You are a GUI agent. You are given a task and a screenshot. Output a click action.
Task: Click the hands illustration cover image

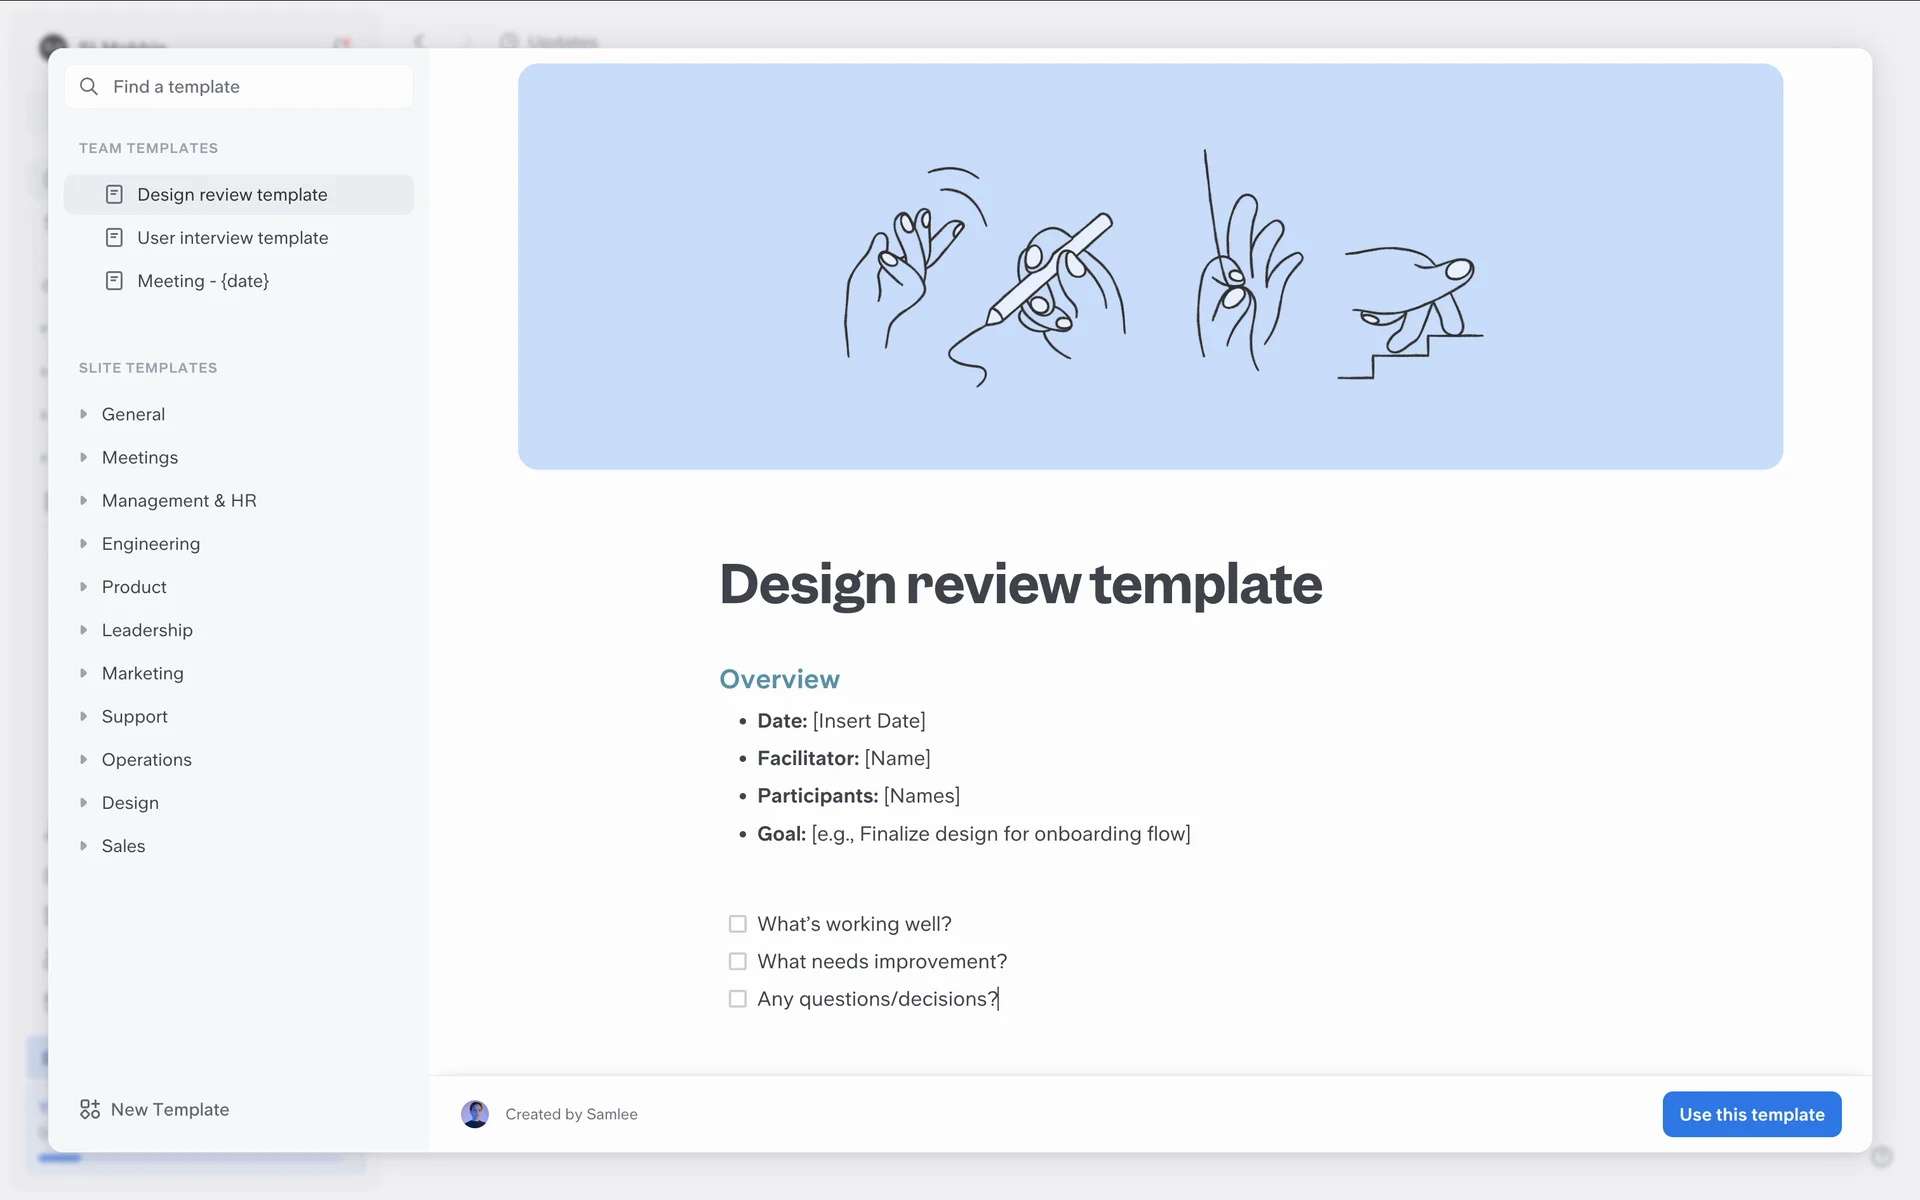tap(1150, 267)
